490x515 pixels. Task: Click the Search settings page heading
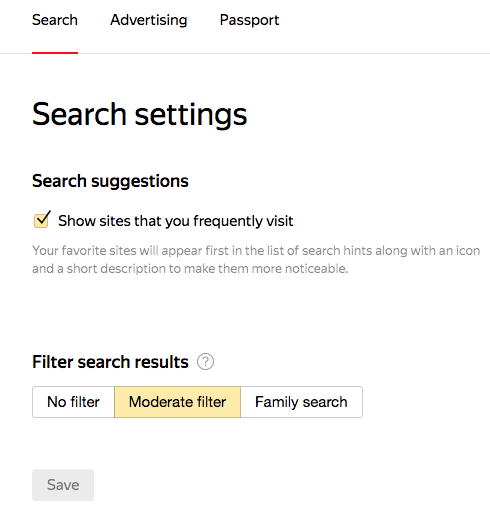(139, 115)
